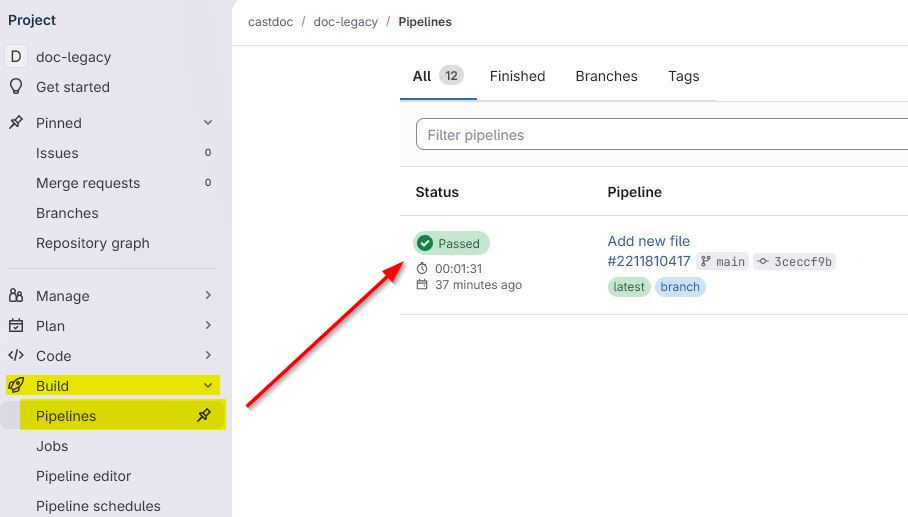Click the Passed status badge

[451, 243]
